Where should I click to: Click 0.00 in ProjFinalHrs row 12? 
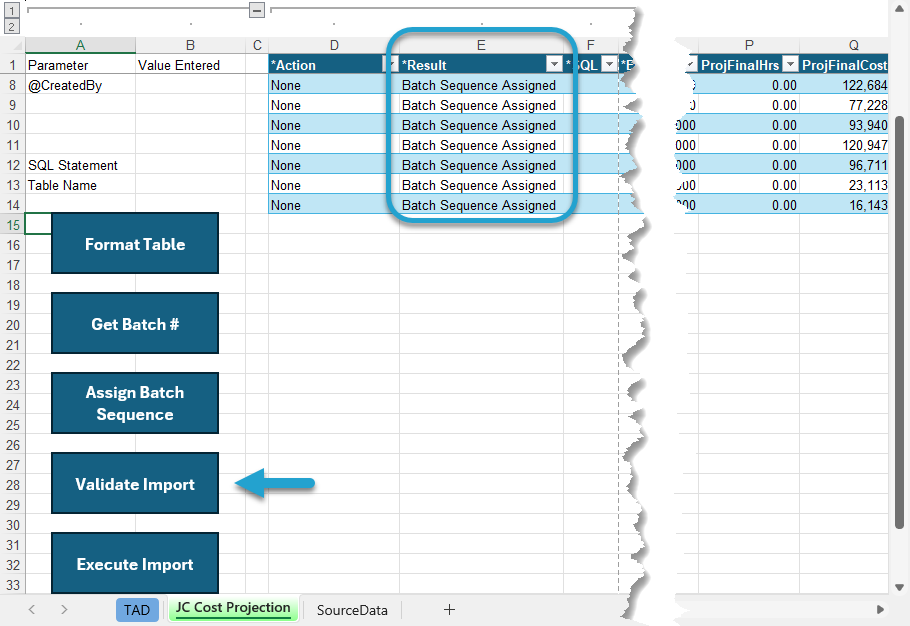coord(749,165)
